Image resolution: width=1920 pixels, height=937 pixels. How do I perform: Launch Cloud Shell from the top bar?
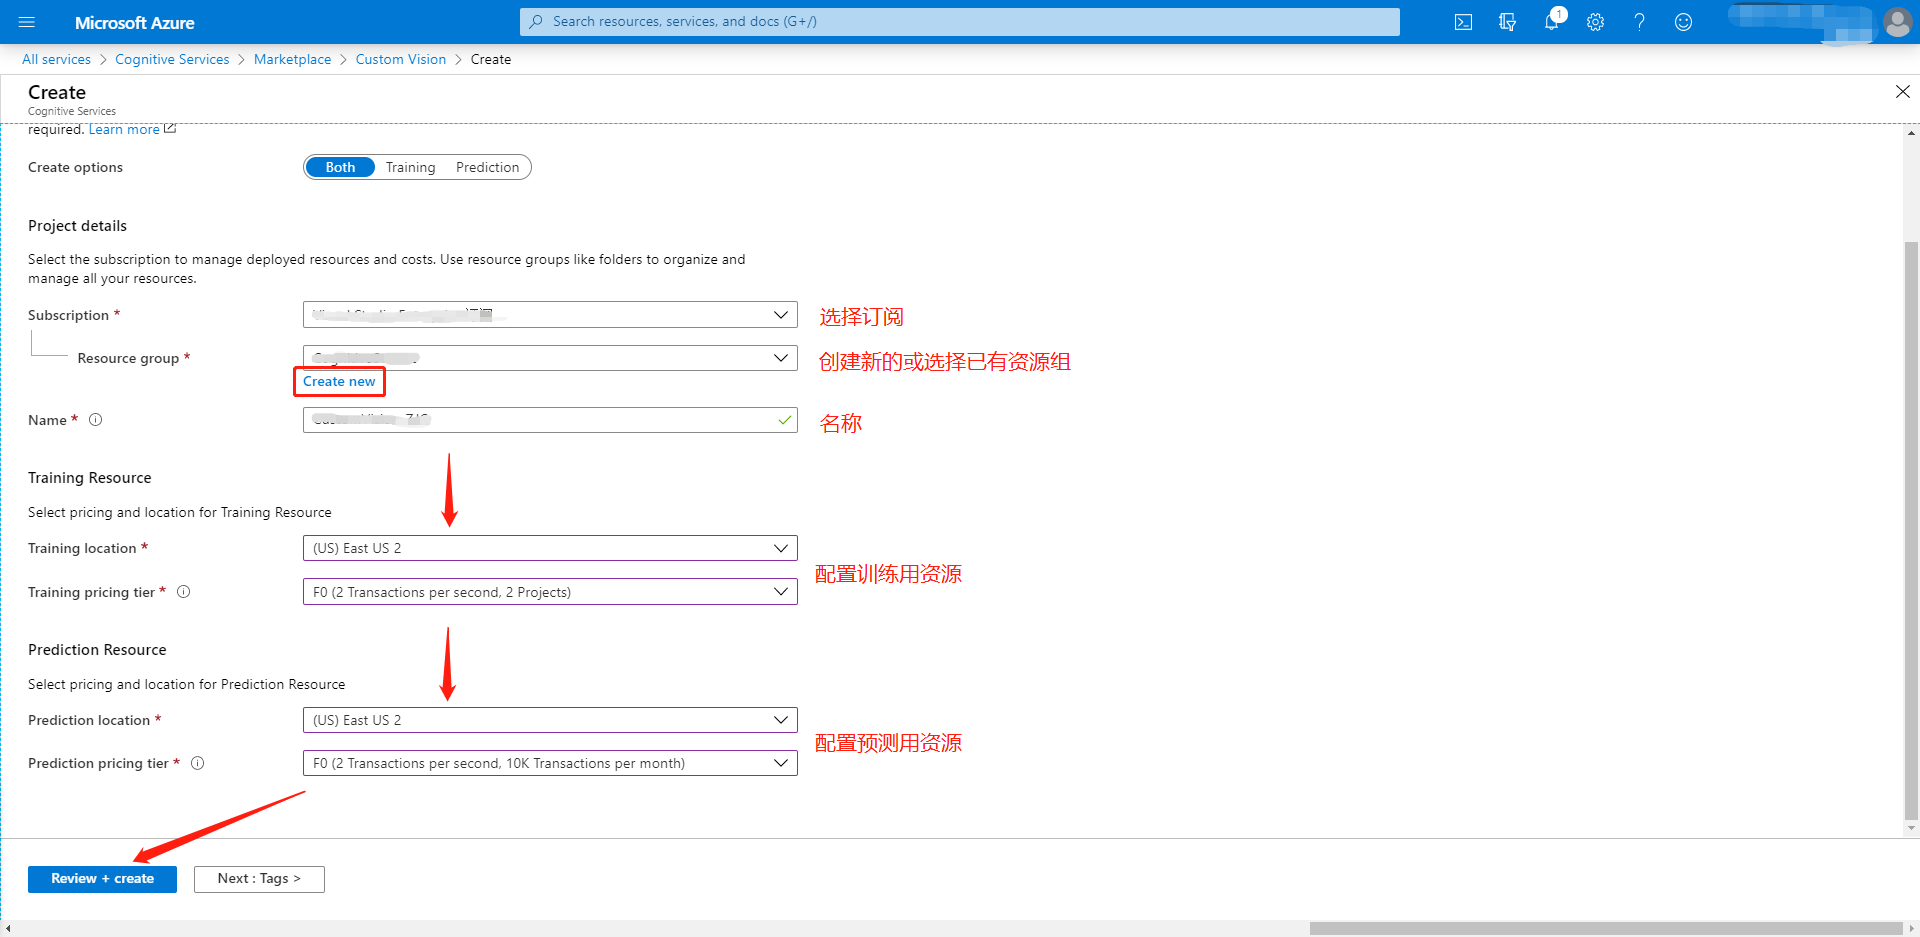point(1463,22)
